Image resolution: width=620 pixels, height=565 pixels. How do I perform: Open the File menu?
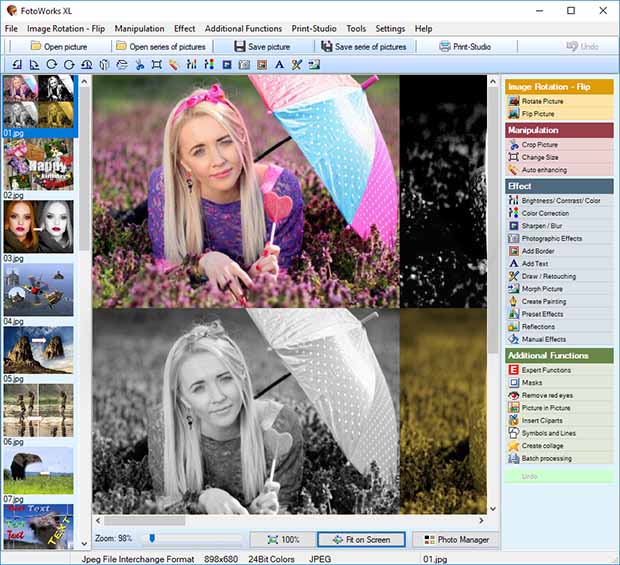pos(11,28)
